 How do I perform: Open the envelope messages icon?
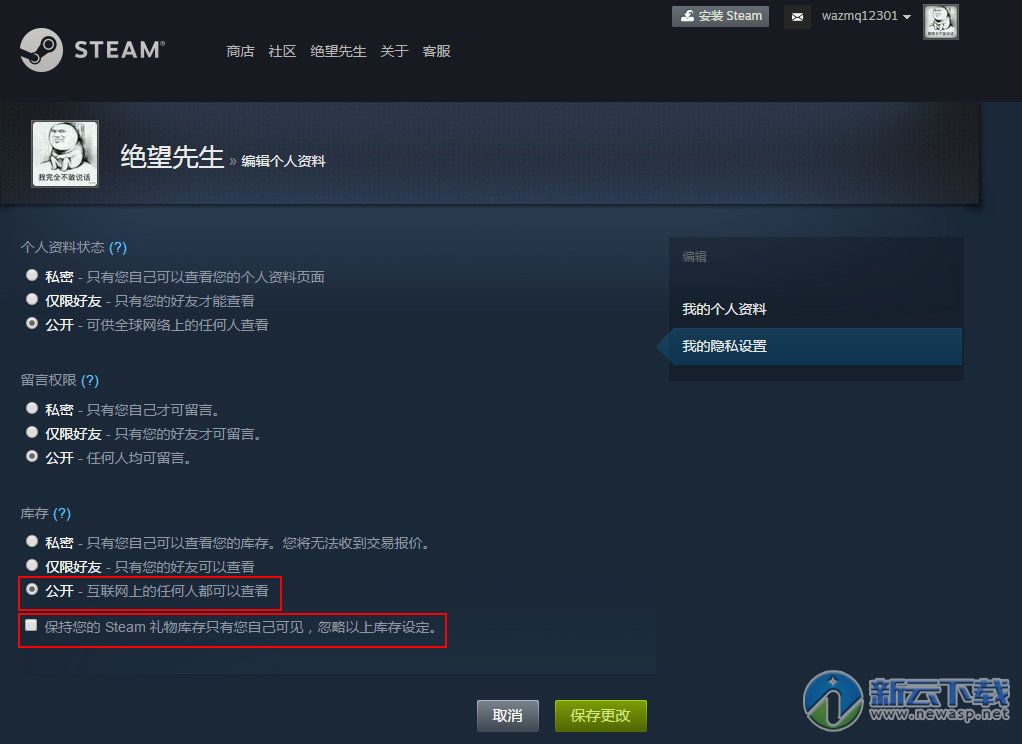[x=796, y=17]
